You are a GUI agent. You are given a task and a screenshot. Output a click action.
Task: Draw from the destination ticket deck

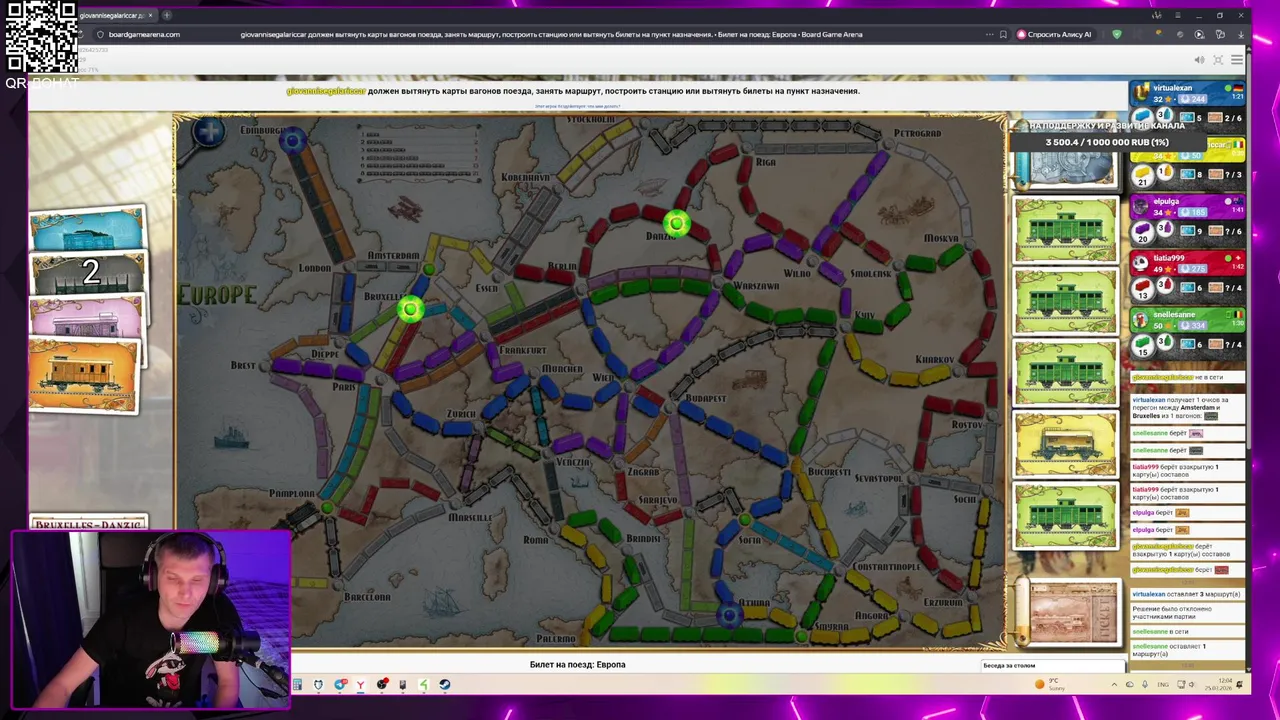pyautogui.click(x=1072, y=612)
